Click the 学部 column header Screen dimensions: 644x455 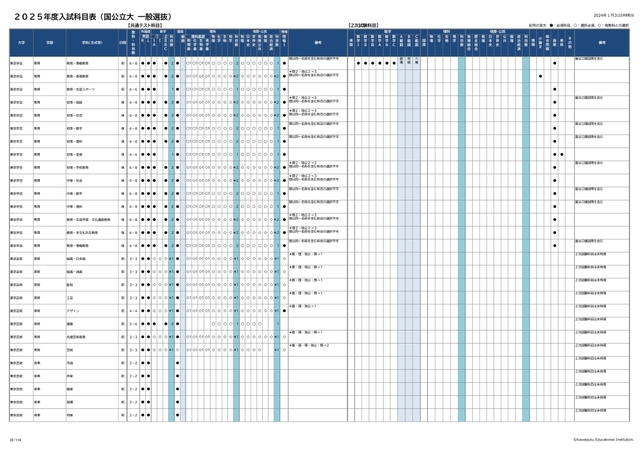point(49,42)
